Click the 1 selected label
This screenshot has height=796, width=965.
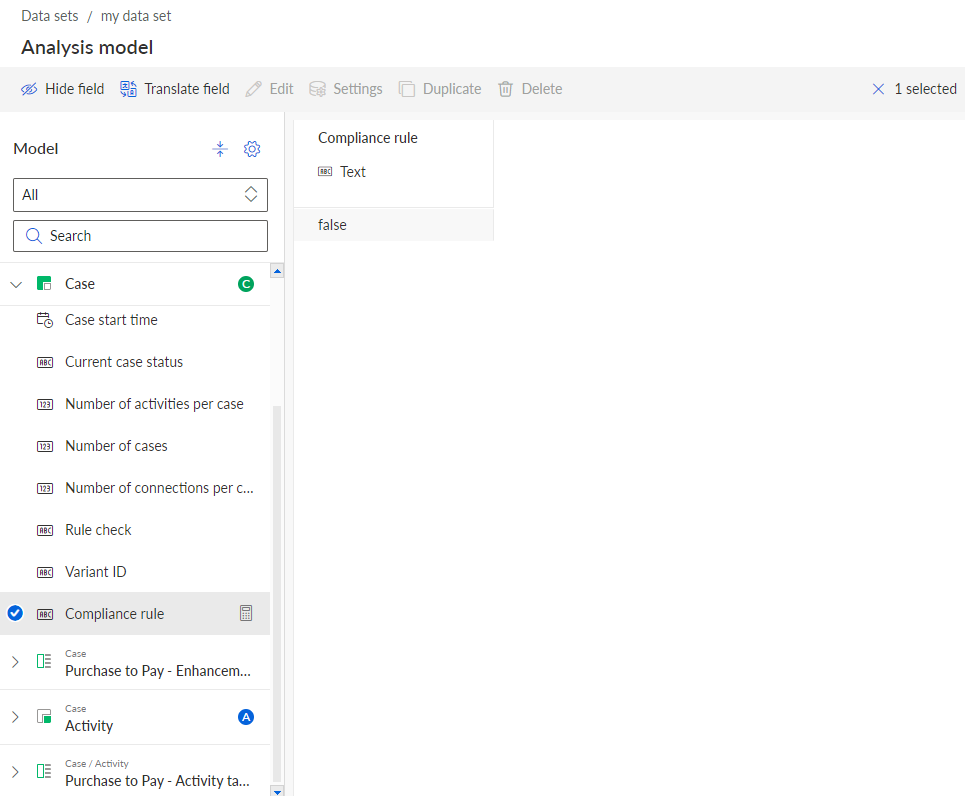pyautogui.click(x=925, y=89)
